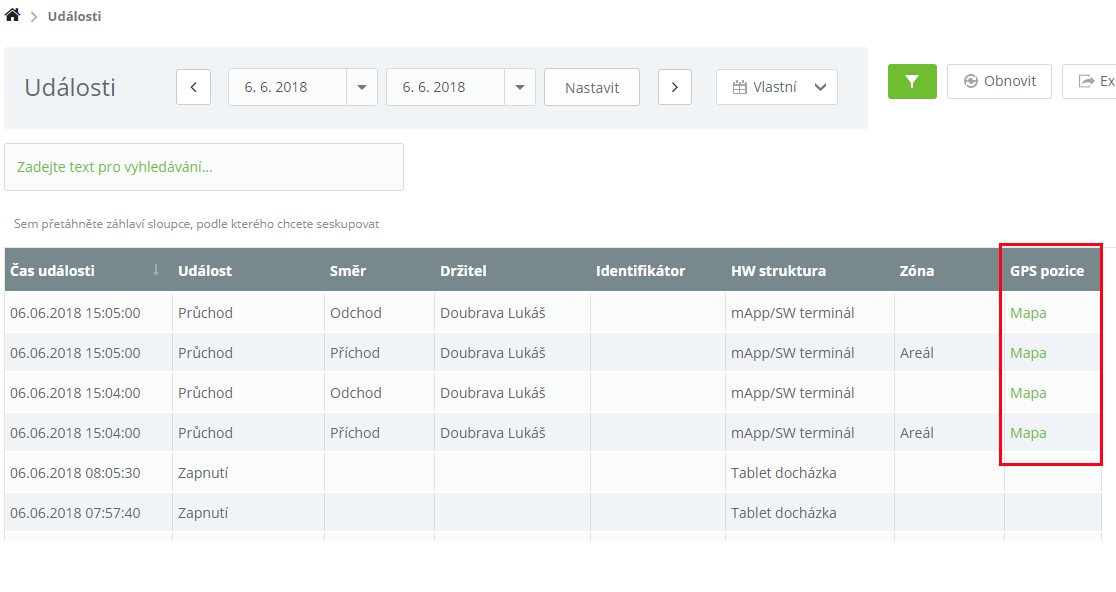This screenshot has height=592, width=1116.
Task: Open Mapa link for 15:04:00 Příchod row
Action: [x=1028, y=433]
